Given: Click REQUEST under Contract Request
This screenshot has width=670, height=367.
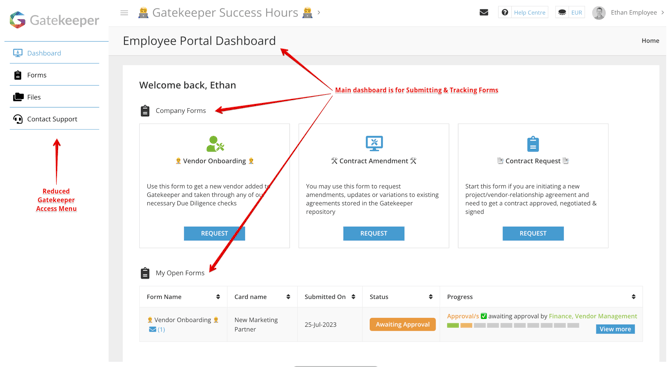Looking at the screenshot, I should (533, 233).
